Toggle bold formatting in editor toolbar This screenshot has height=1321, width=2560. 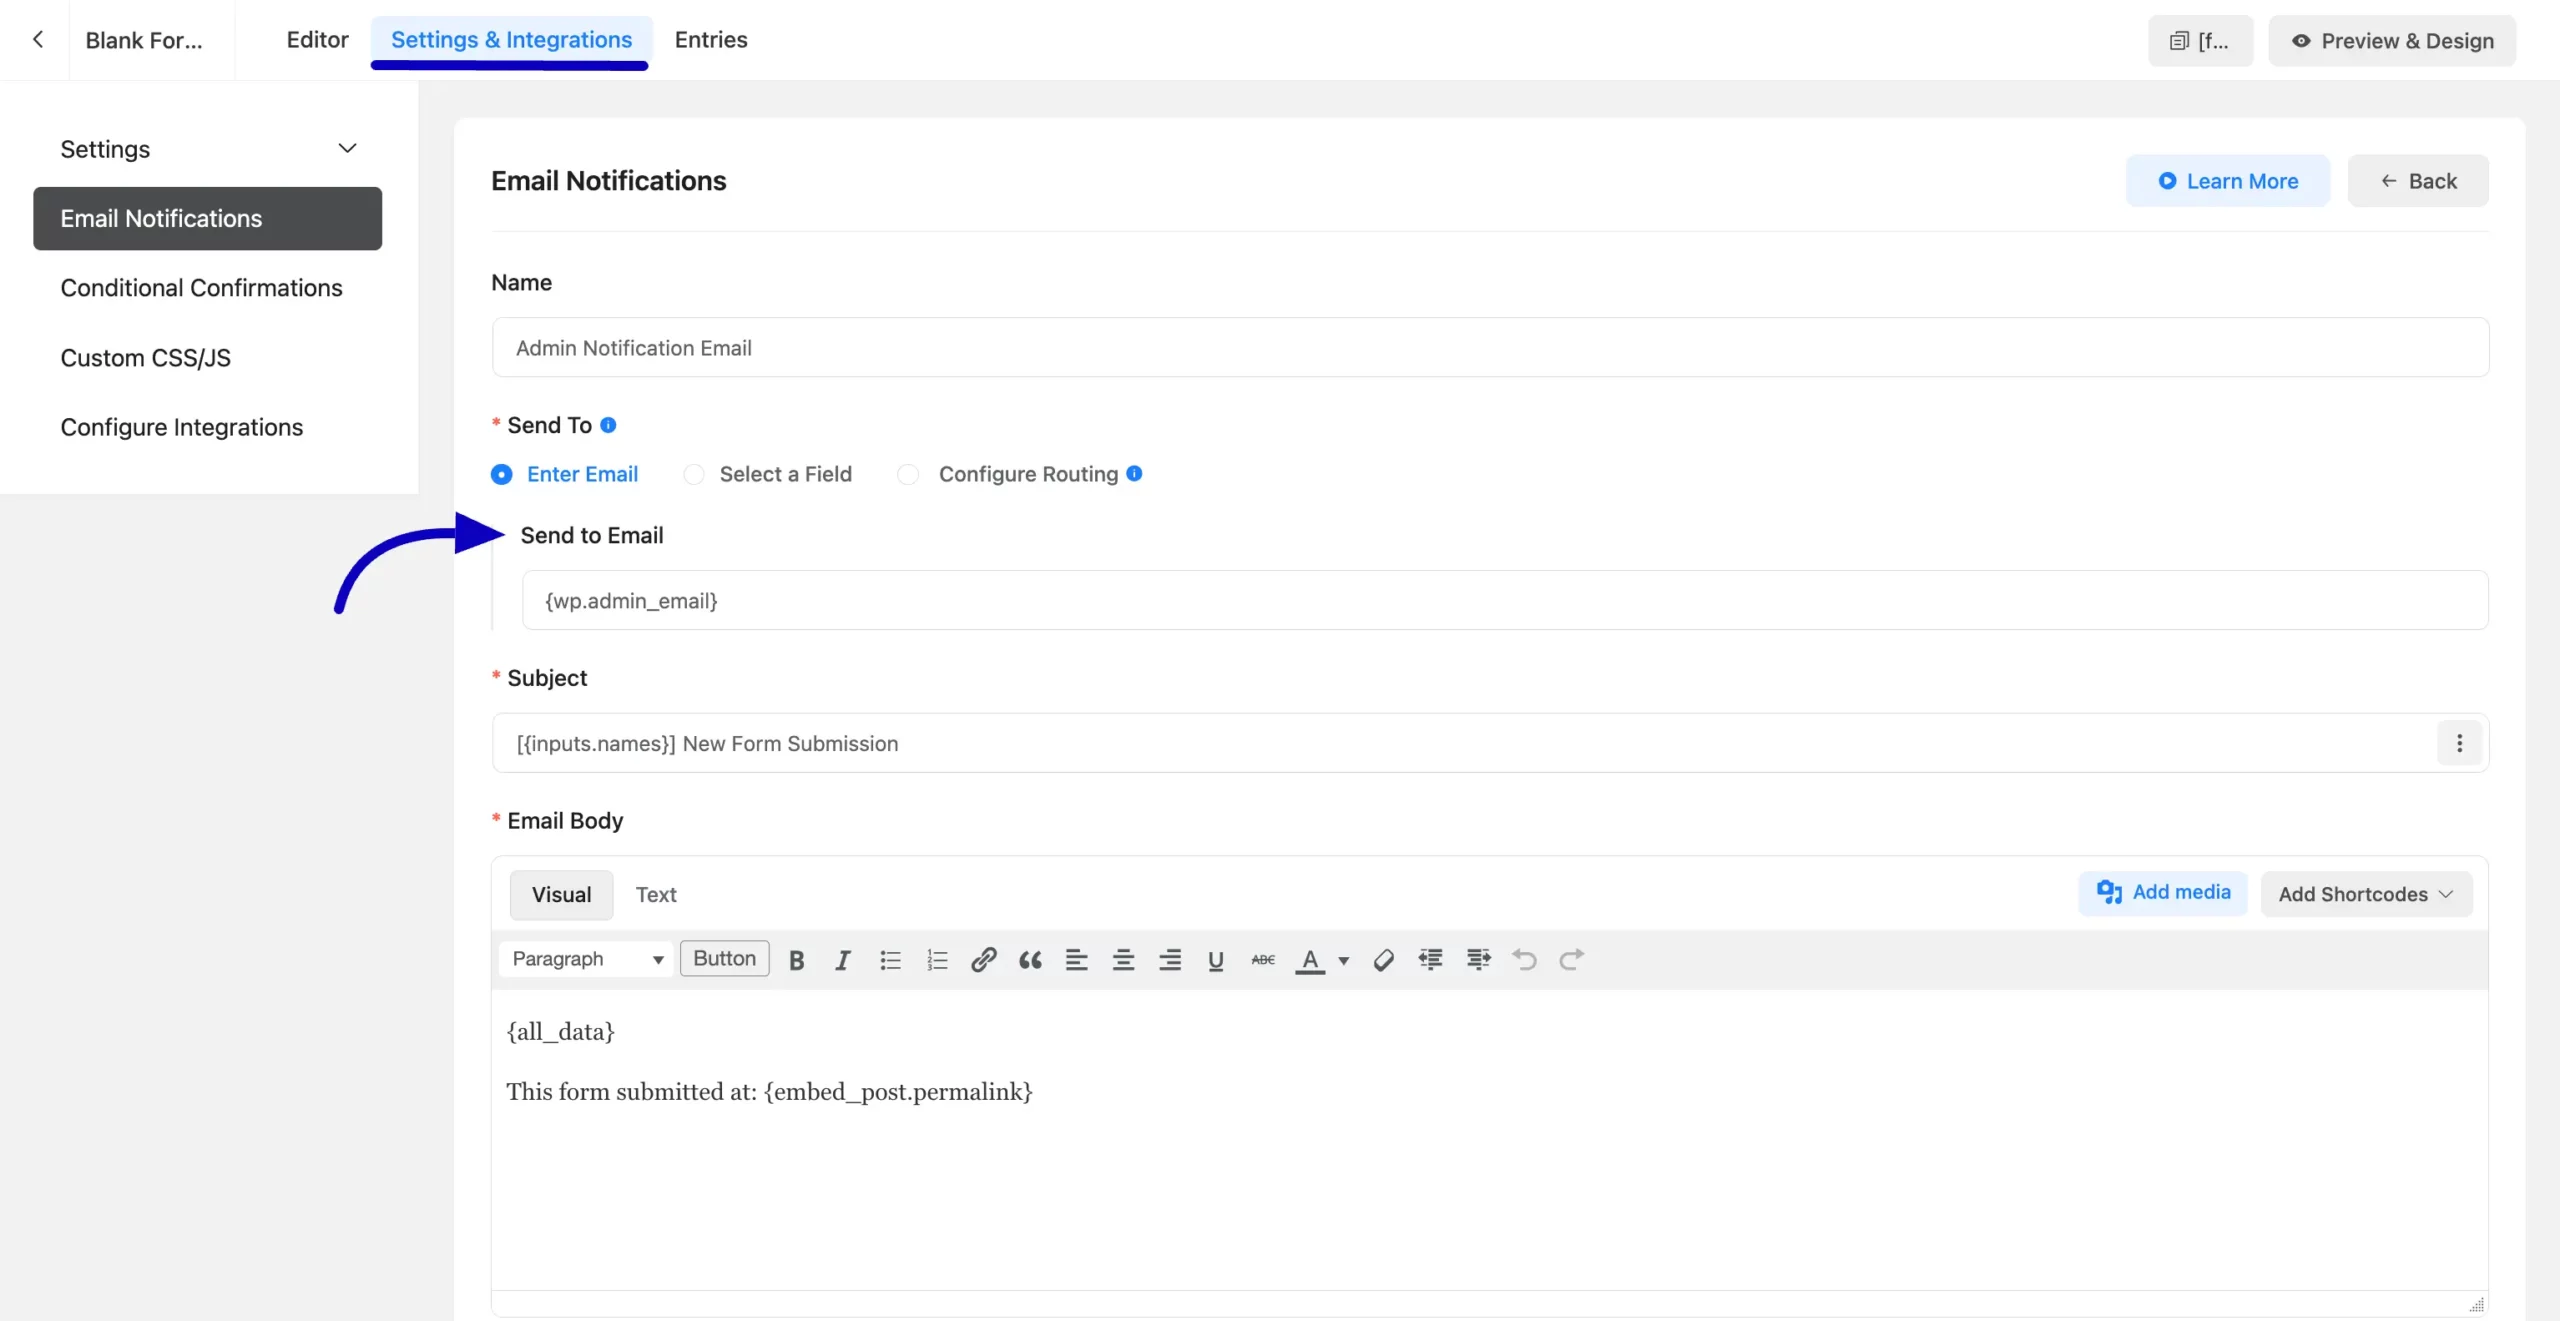796,960
